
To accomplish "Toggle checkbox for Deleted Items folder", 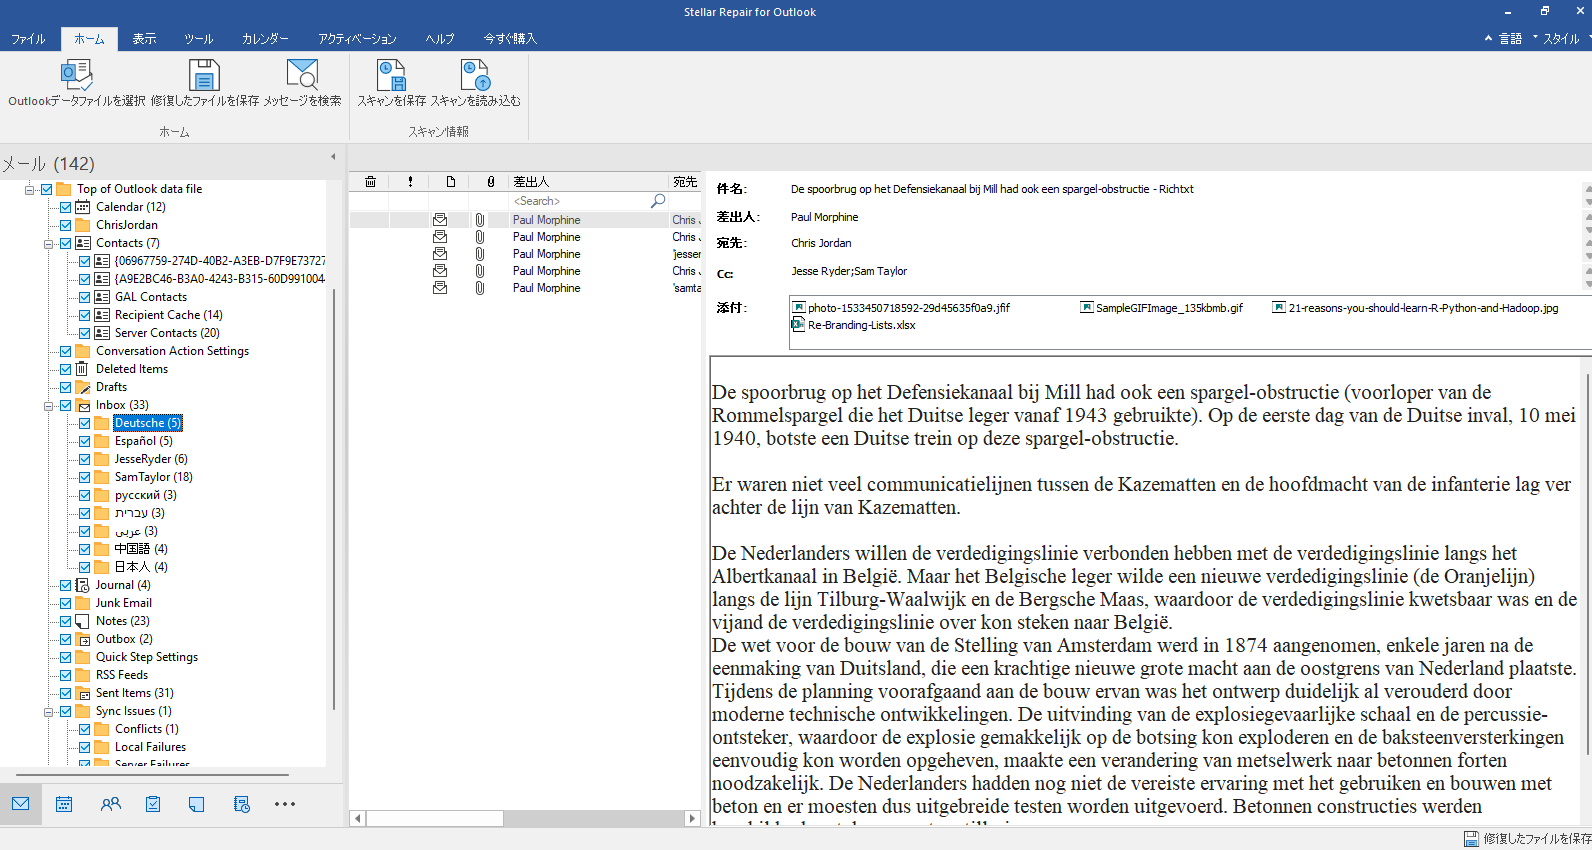I will [x=66, y=369].
